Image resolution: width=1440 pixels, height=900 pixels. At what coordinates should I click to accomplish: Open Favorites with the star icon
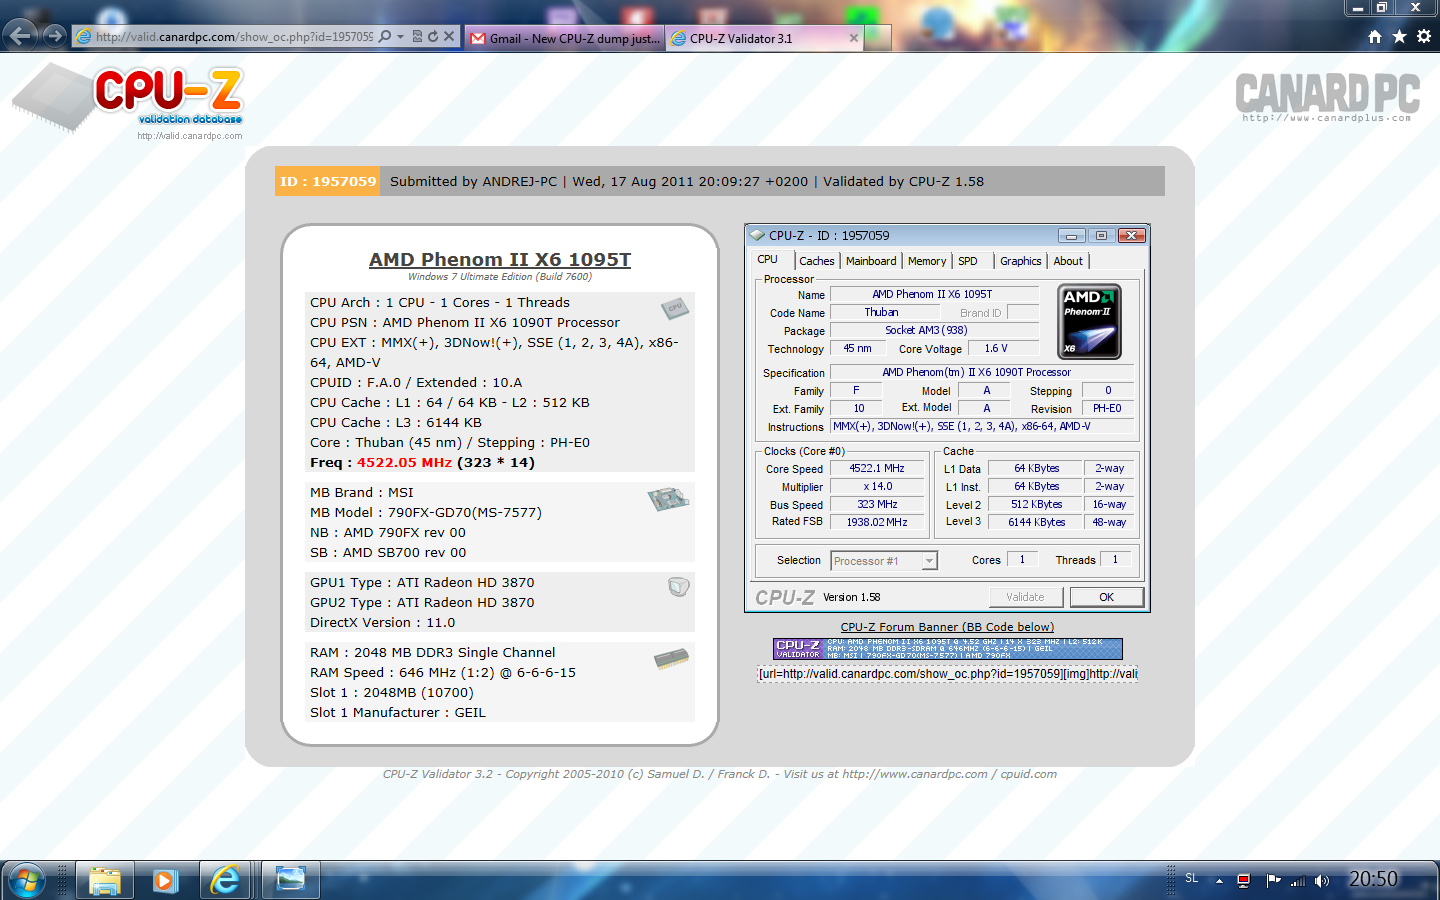coord(1399,36)
